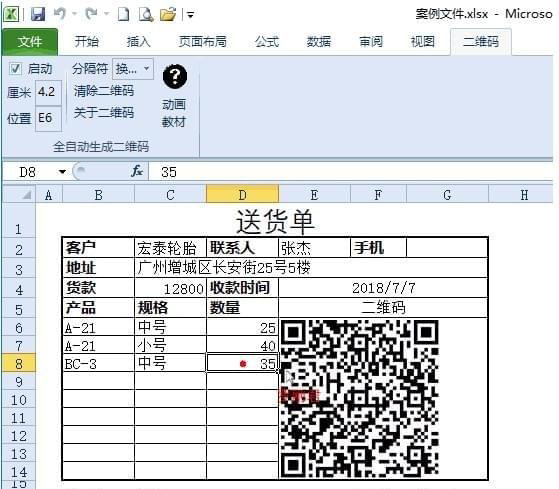Select the 收款时间 label cell
The width and height of the screenshot is (559, 489).
(242, 288)
